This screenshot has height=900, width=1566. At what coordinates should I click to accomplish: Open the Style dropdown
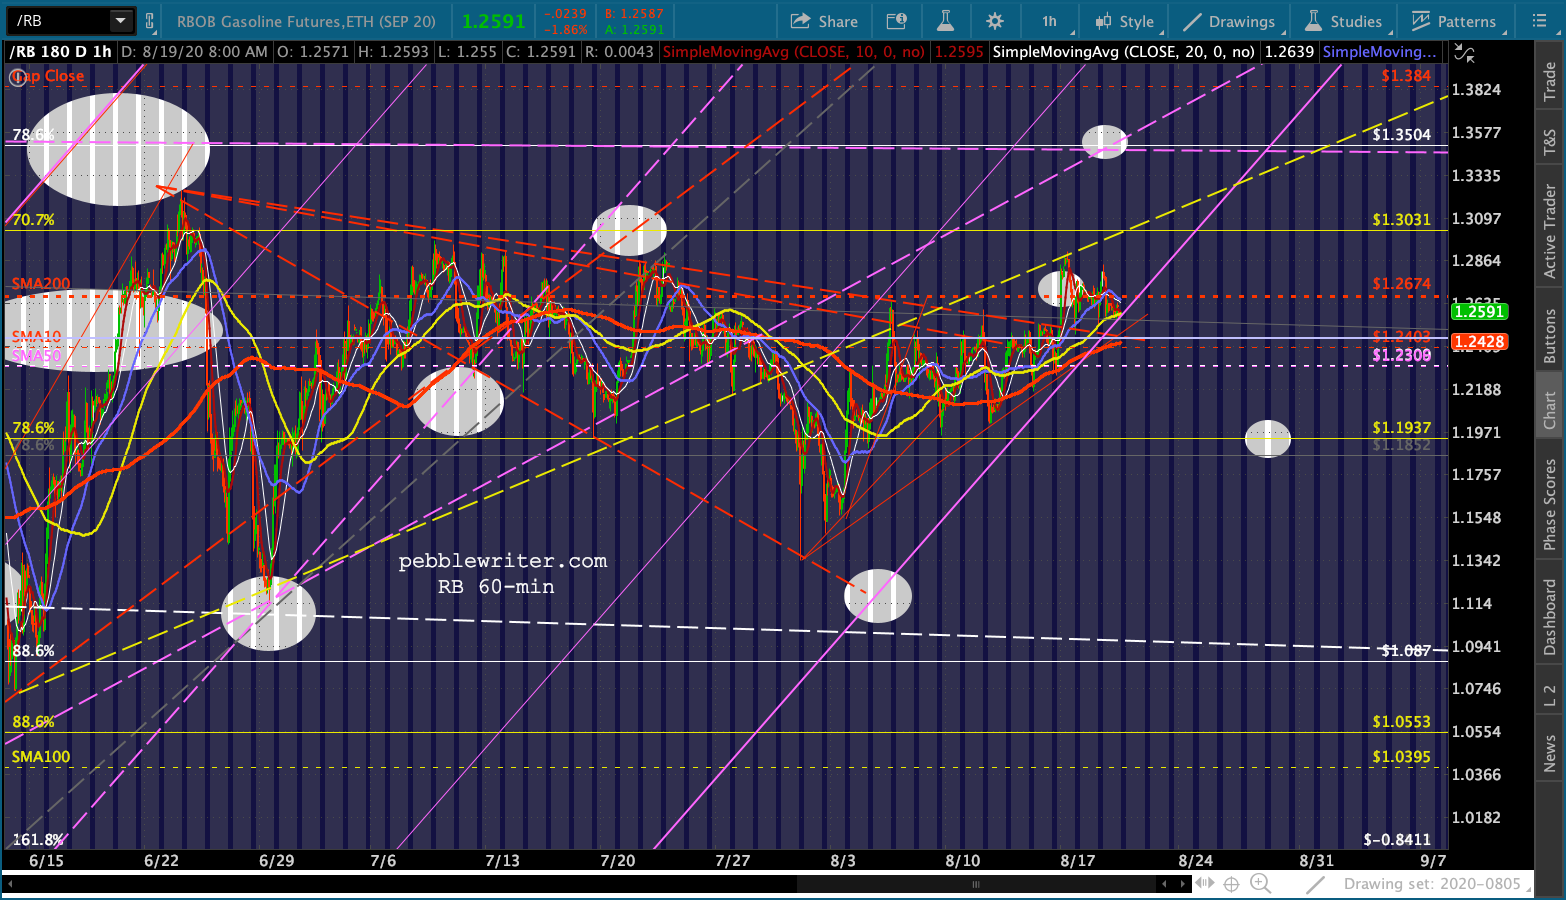[1127, 21]
